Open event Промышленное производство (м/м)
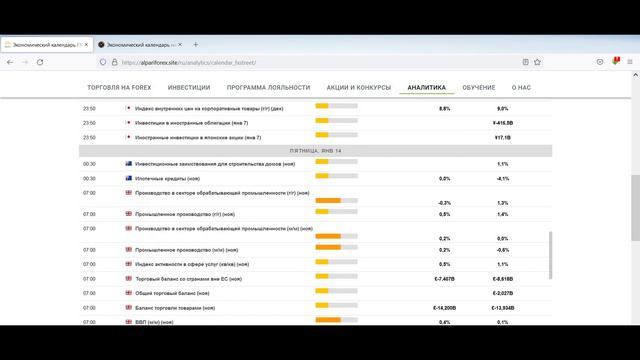Viewport: 640px width, 360px height. 187,250
